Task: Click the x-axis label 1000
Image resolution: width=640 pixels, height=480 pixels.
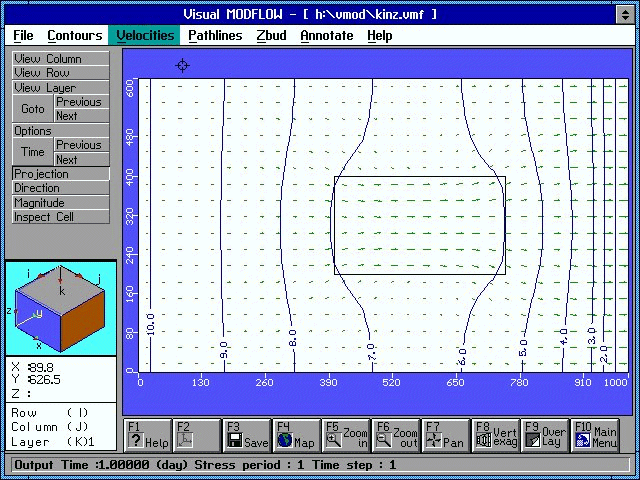Action: point(616,382)
